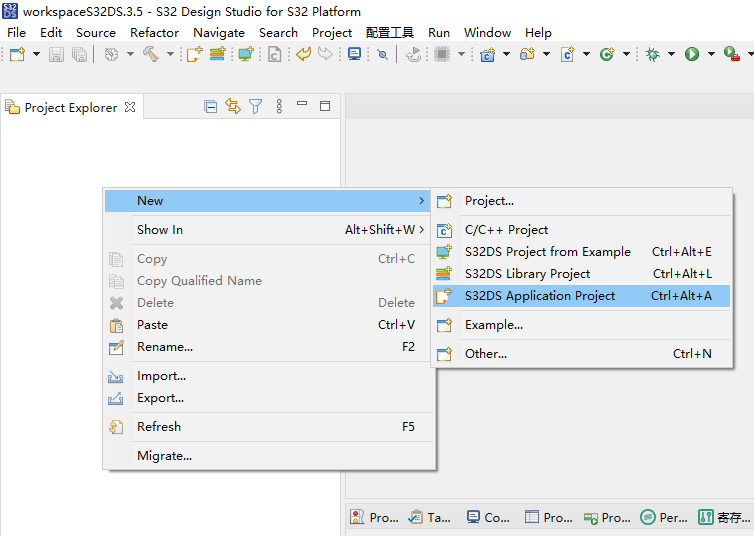Choose Export... in the context menu
754x536 pixels.
pyautogui.click(x=267, y=398)
